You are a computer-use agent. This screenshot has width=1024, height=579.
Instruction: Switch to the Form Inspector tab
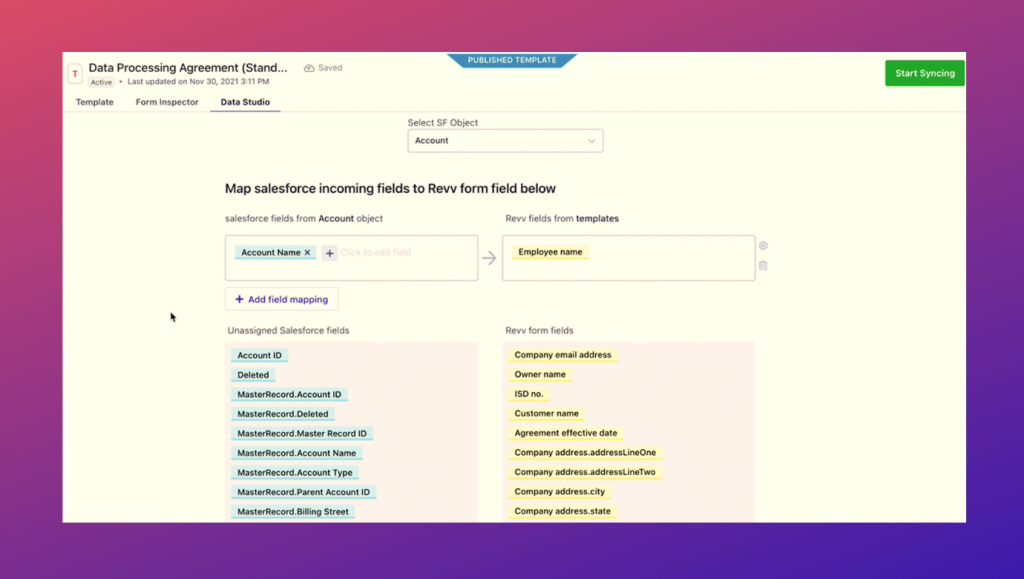(x=167, y=102)
